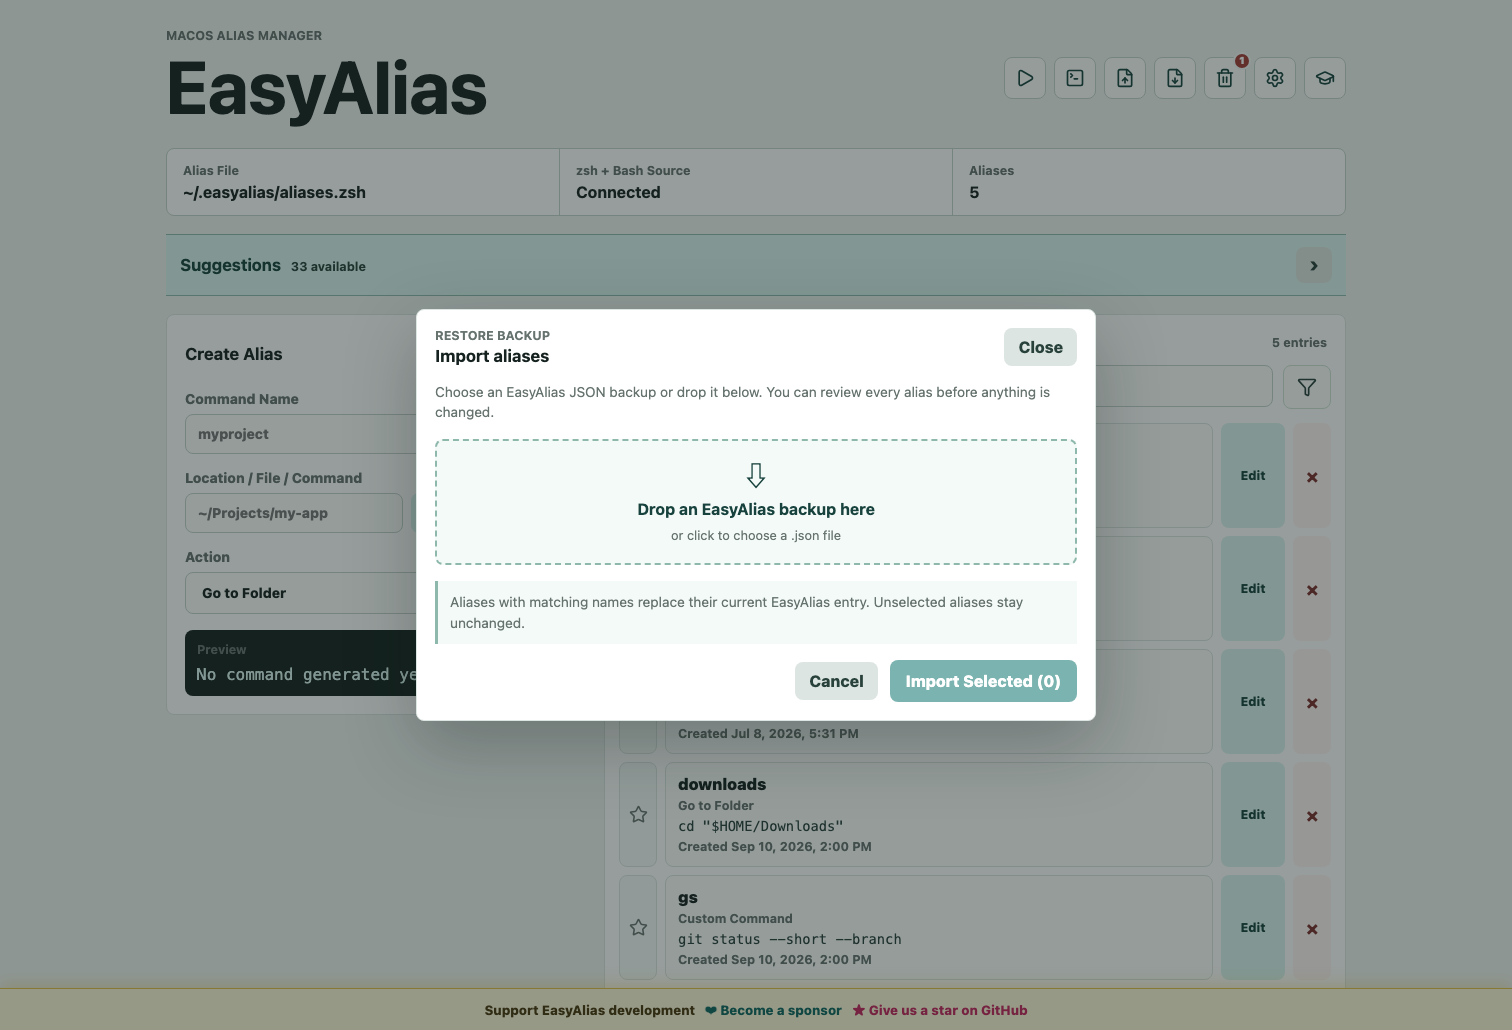
Task: Star the gs alias
Action: [x=638, y=928]
